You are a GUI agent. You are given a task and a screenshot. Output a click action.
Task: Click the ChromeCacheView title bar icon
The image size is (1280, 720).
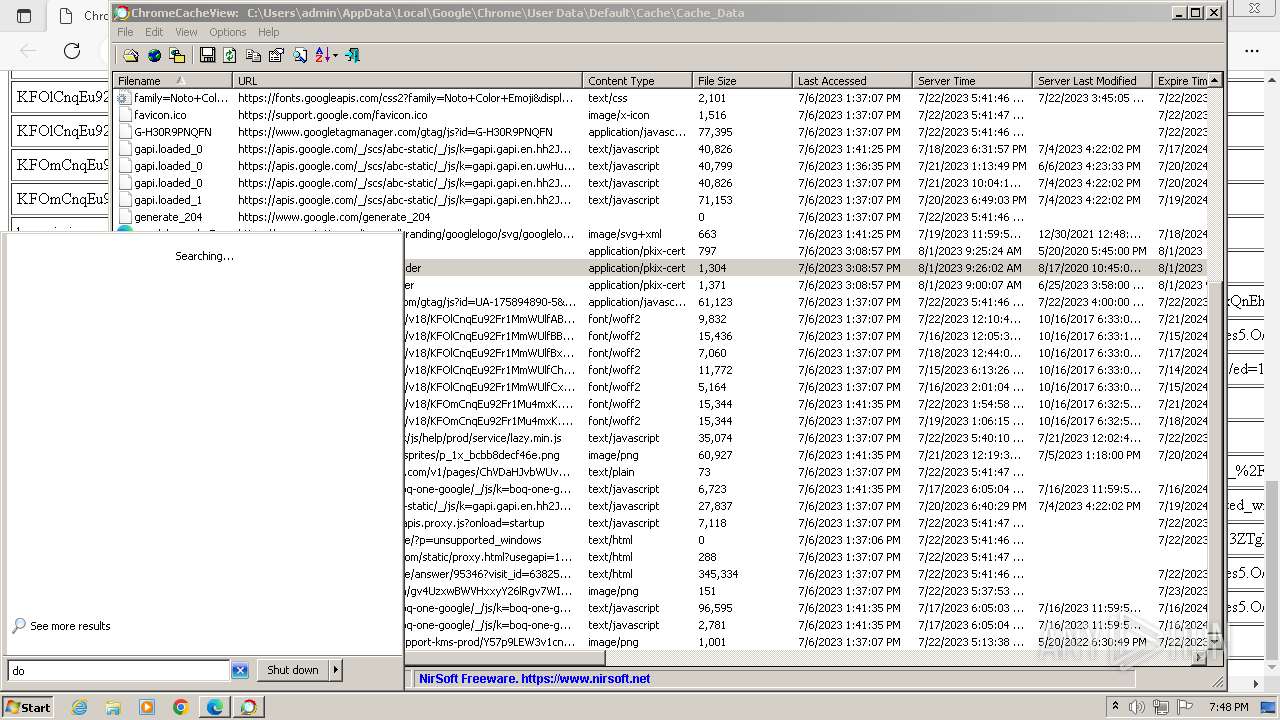pyautogui.click(x=121, y=13)
